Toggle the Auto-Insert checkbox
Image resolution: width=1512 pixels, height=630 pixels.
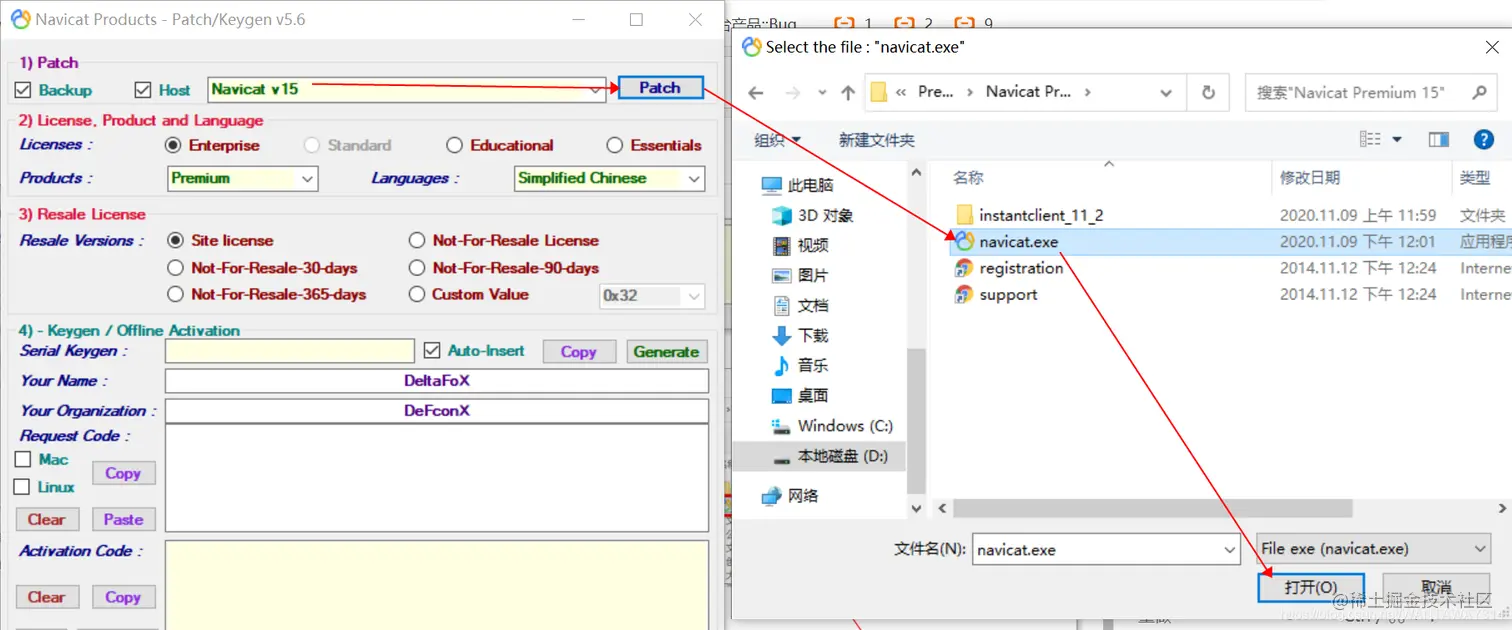432,350
